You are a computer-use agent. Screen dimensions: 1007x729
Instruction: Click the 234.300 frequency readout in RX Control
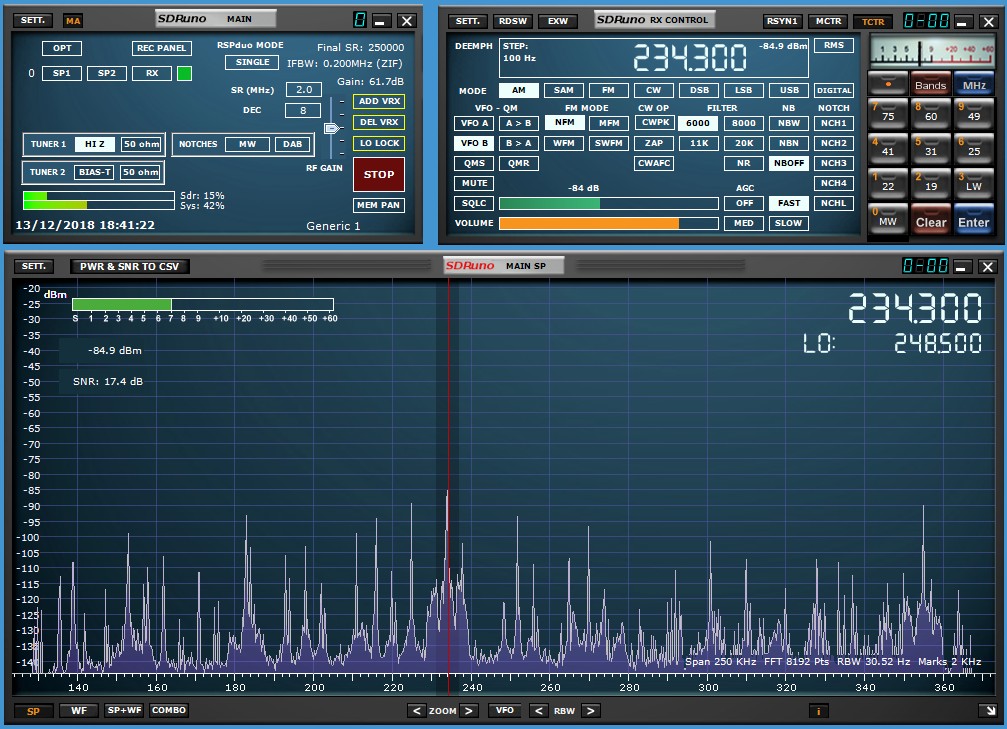[690, 58]
